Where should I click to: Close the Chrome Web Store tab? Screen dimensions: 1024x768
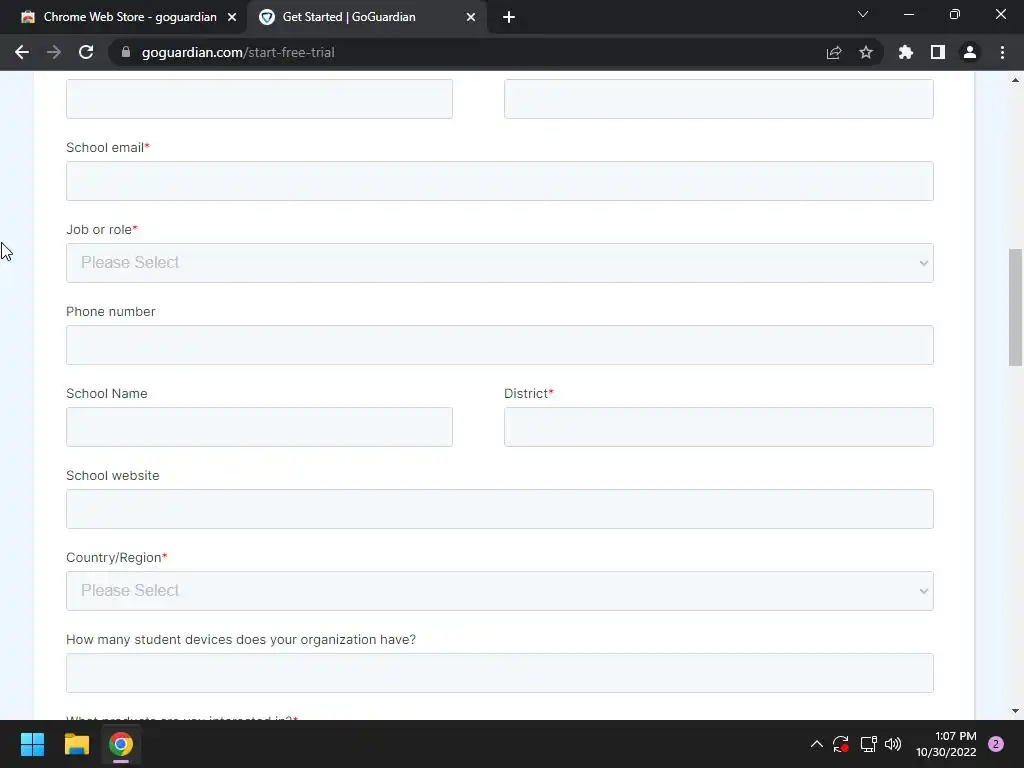232,17
